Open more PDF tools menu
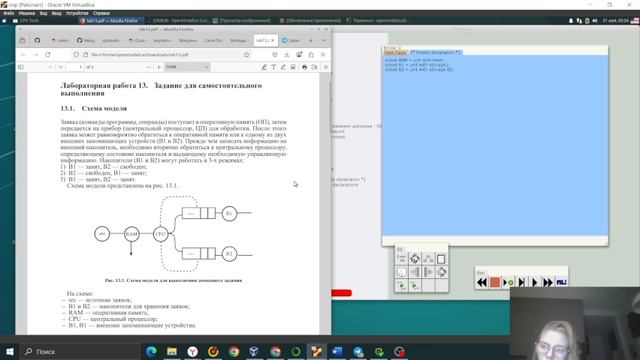This screenshot has width=640, height=360. (x=326, y=67)
